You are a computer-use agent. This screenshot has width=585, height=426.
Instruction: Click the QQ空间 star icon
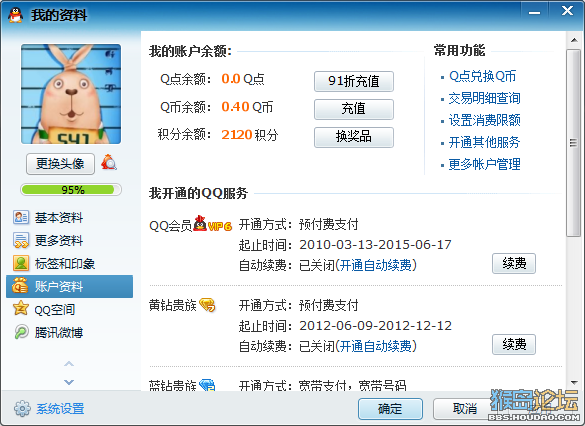pyautogui.click(x=21, y=308)
